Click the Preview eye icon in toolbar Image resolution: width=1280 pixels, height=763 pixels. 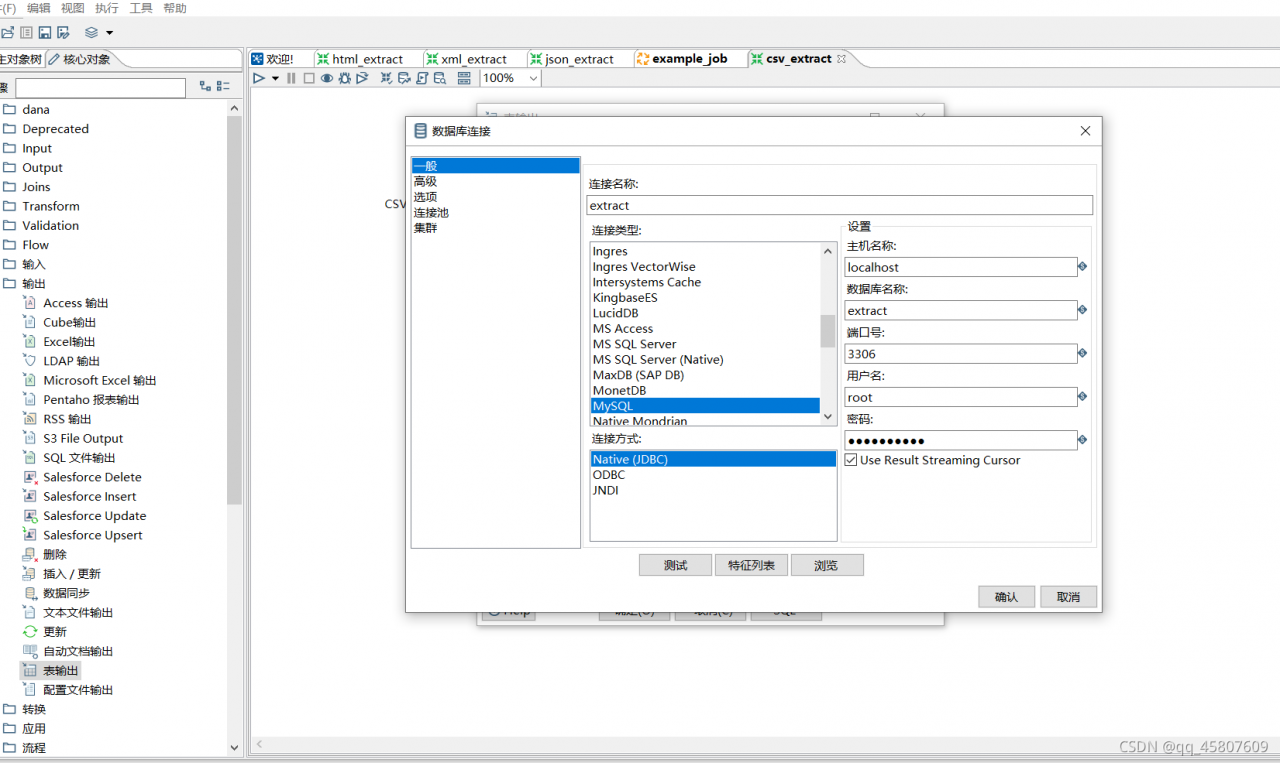327,78
